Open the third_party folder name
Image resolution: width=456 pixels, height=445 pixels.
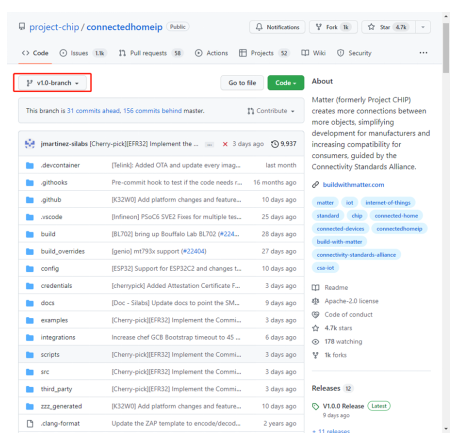(56, 389)
